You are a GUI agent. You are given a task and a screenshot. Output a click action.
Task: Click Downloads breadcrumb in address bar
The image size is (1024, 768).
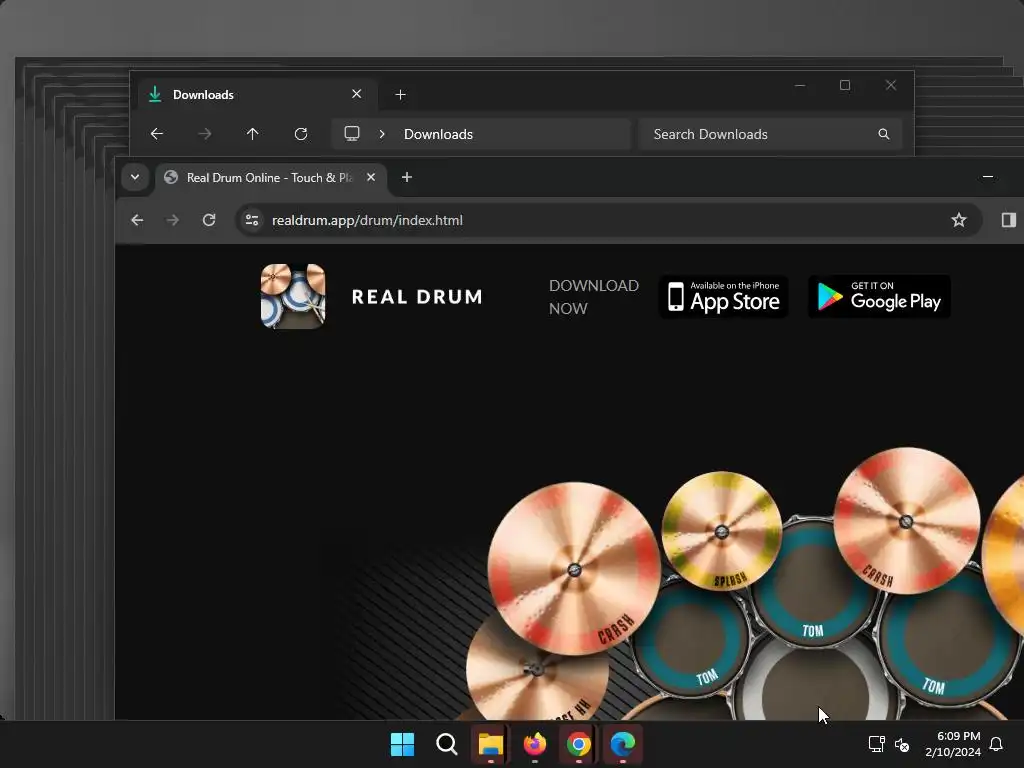[438, 134]
